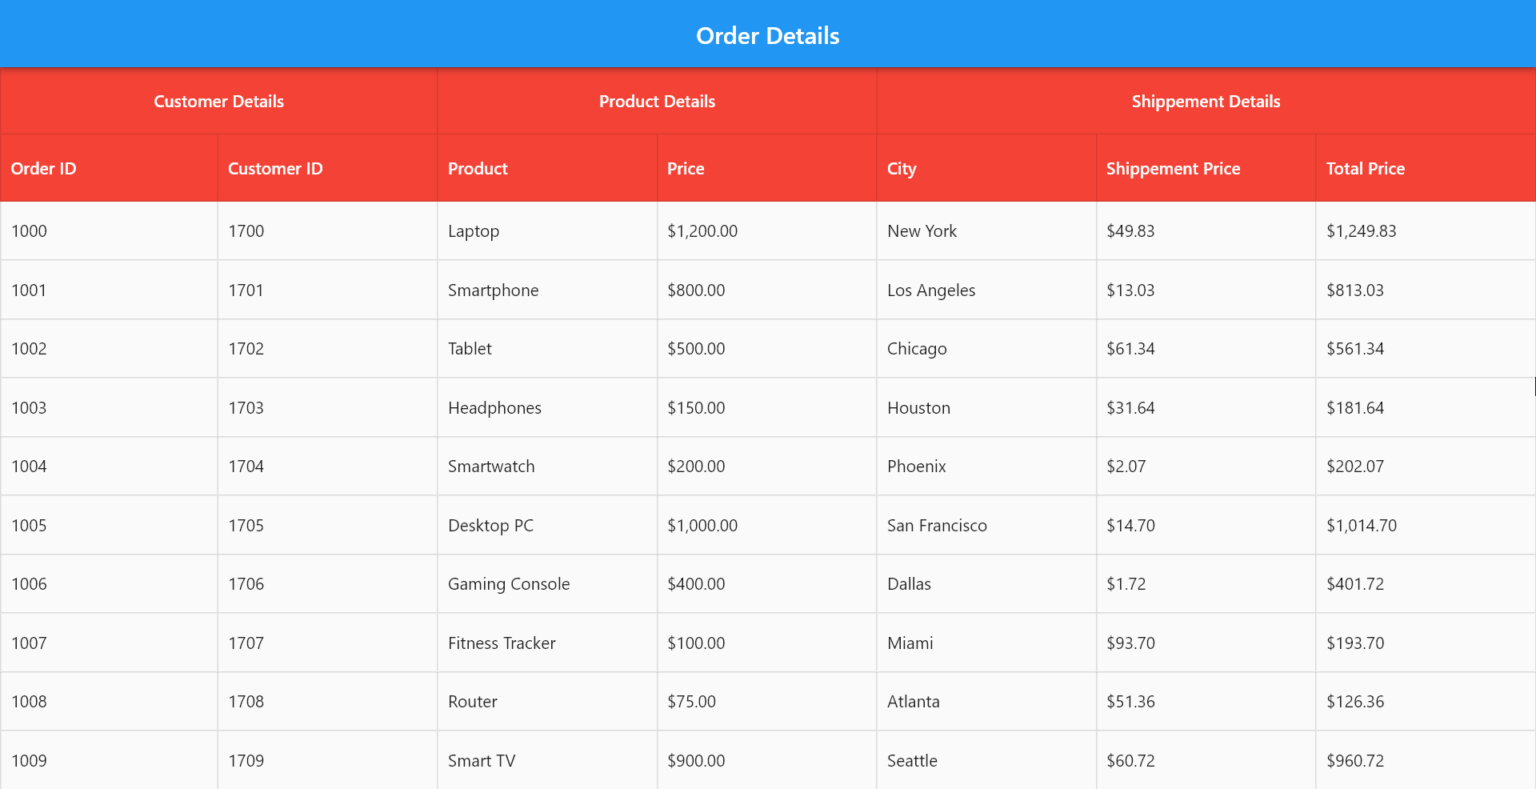Select the Laptop product cell

click(x=473, y=231)
